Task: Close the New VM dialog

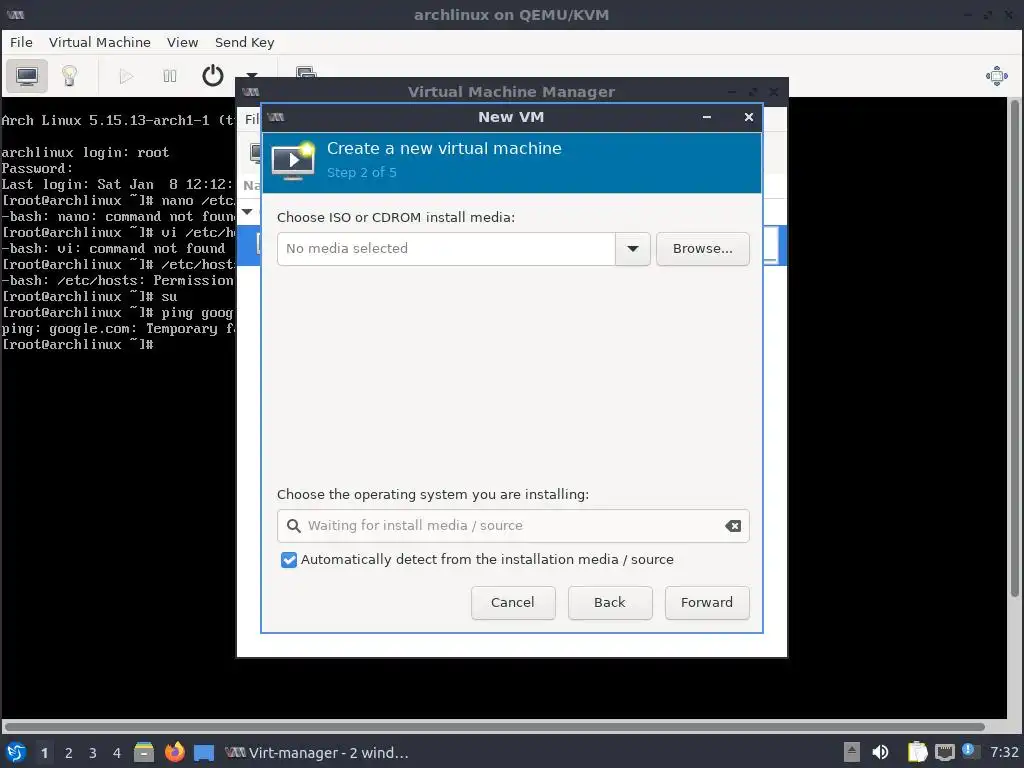Action: [748, 118]
